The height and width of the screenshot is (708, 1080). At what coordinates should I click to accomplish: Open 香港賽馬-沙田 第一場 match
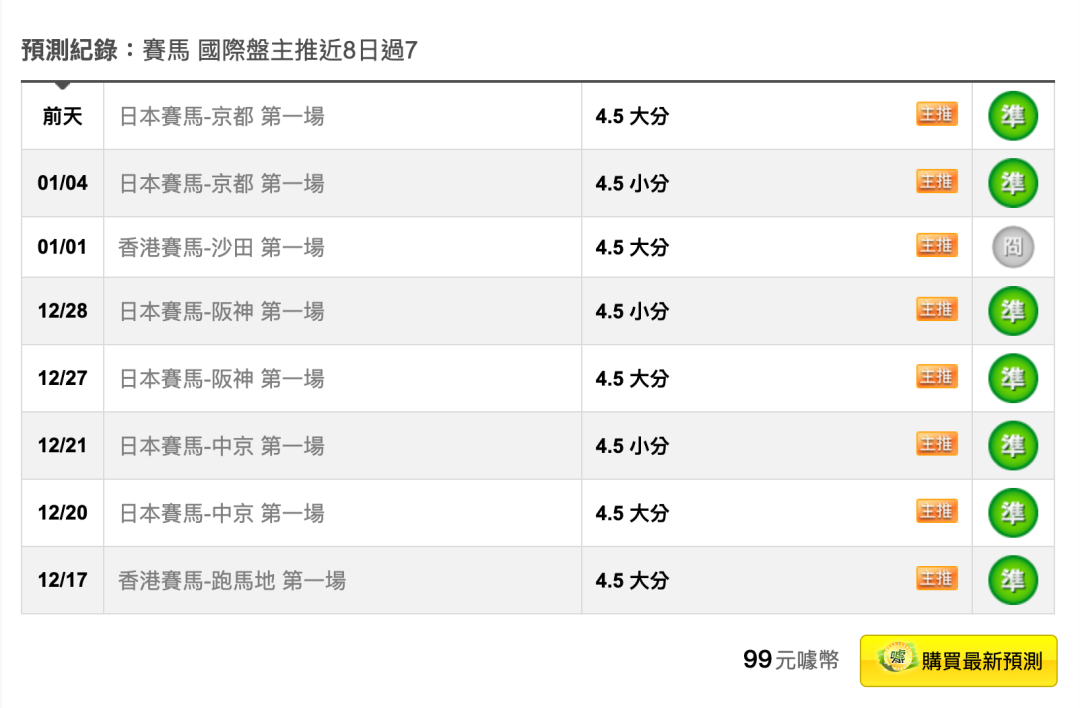click(221, 247)
